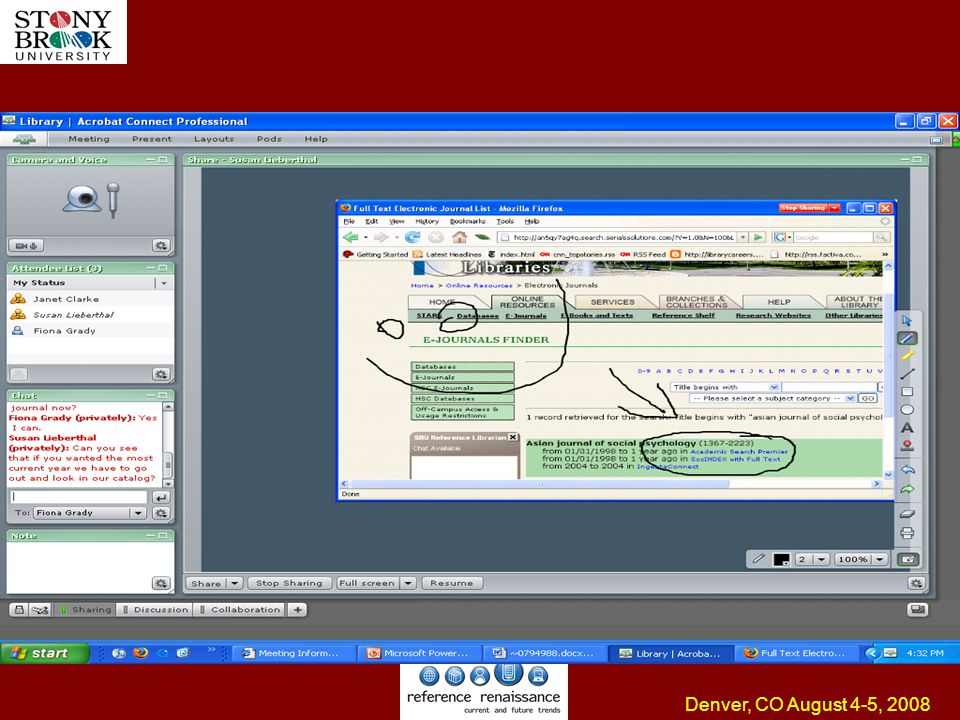Switch to the Discussion layout
The image size is (960, 720).
[154, 610]
